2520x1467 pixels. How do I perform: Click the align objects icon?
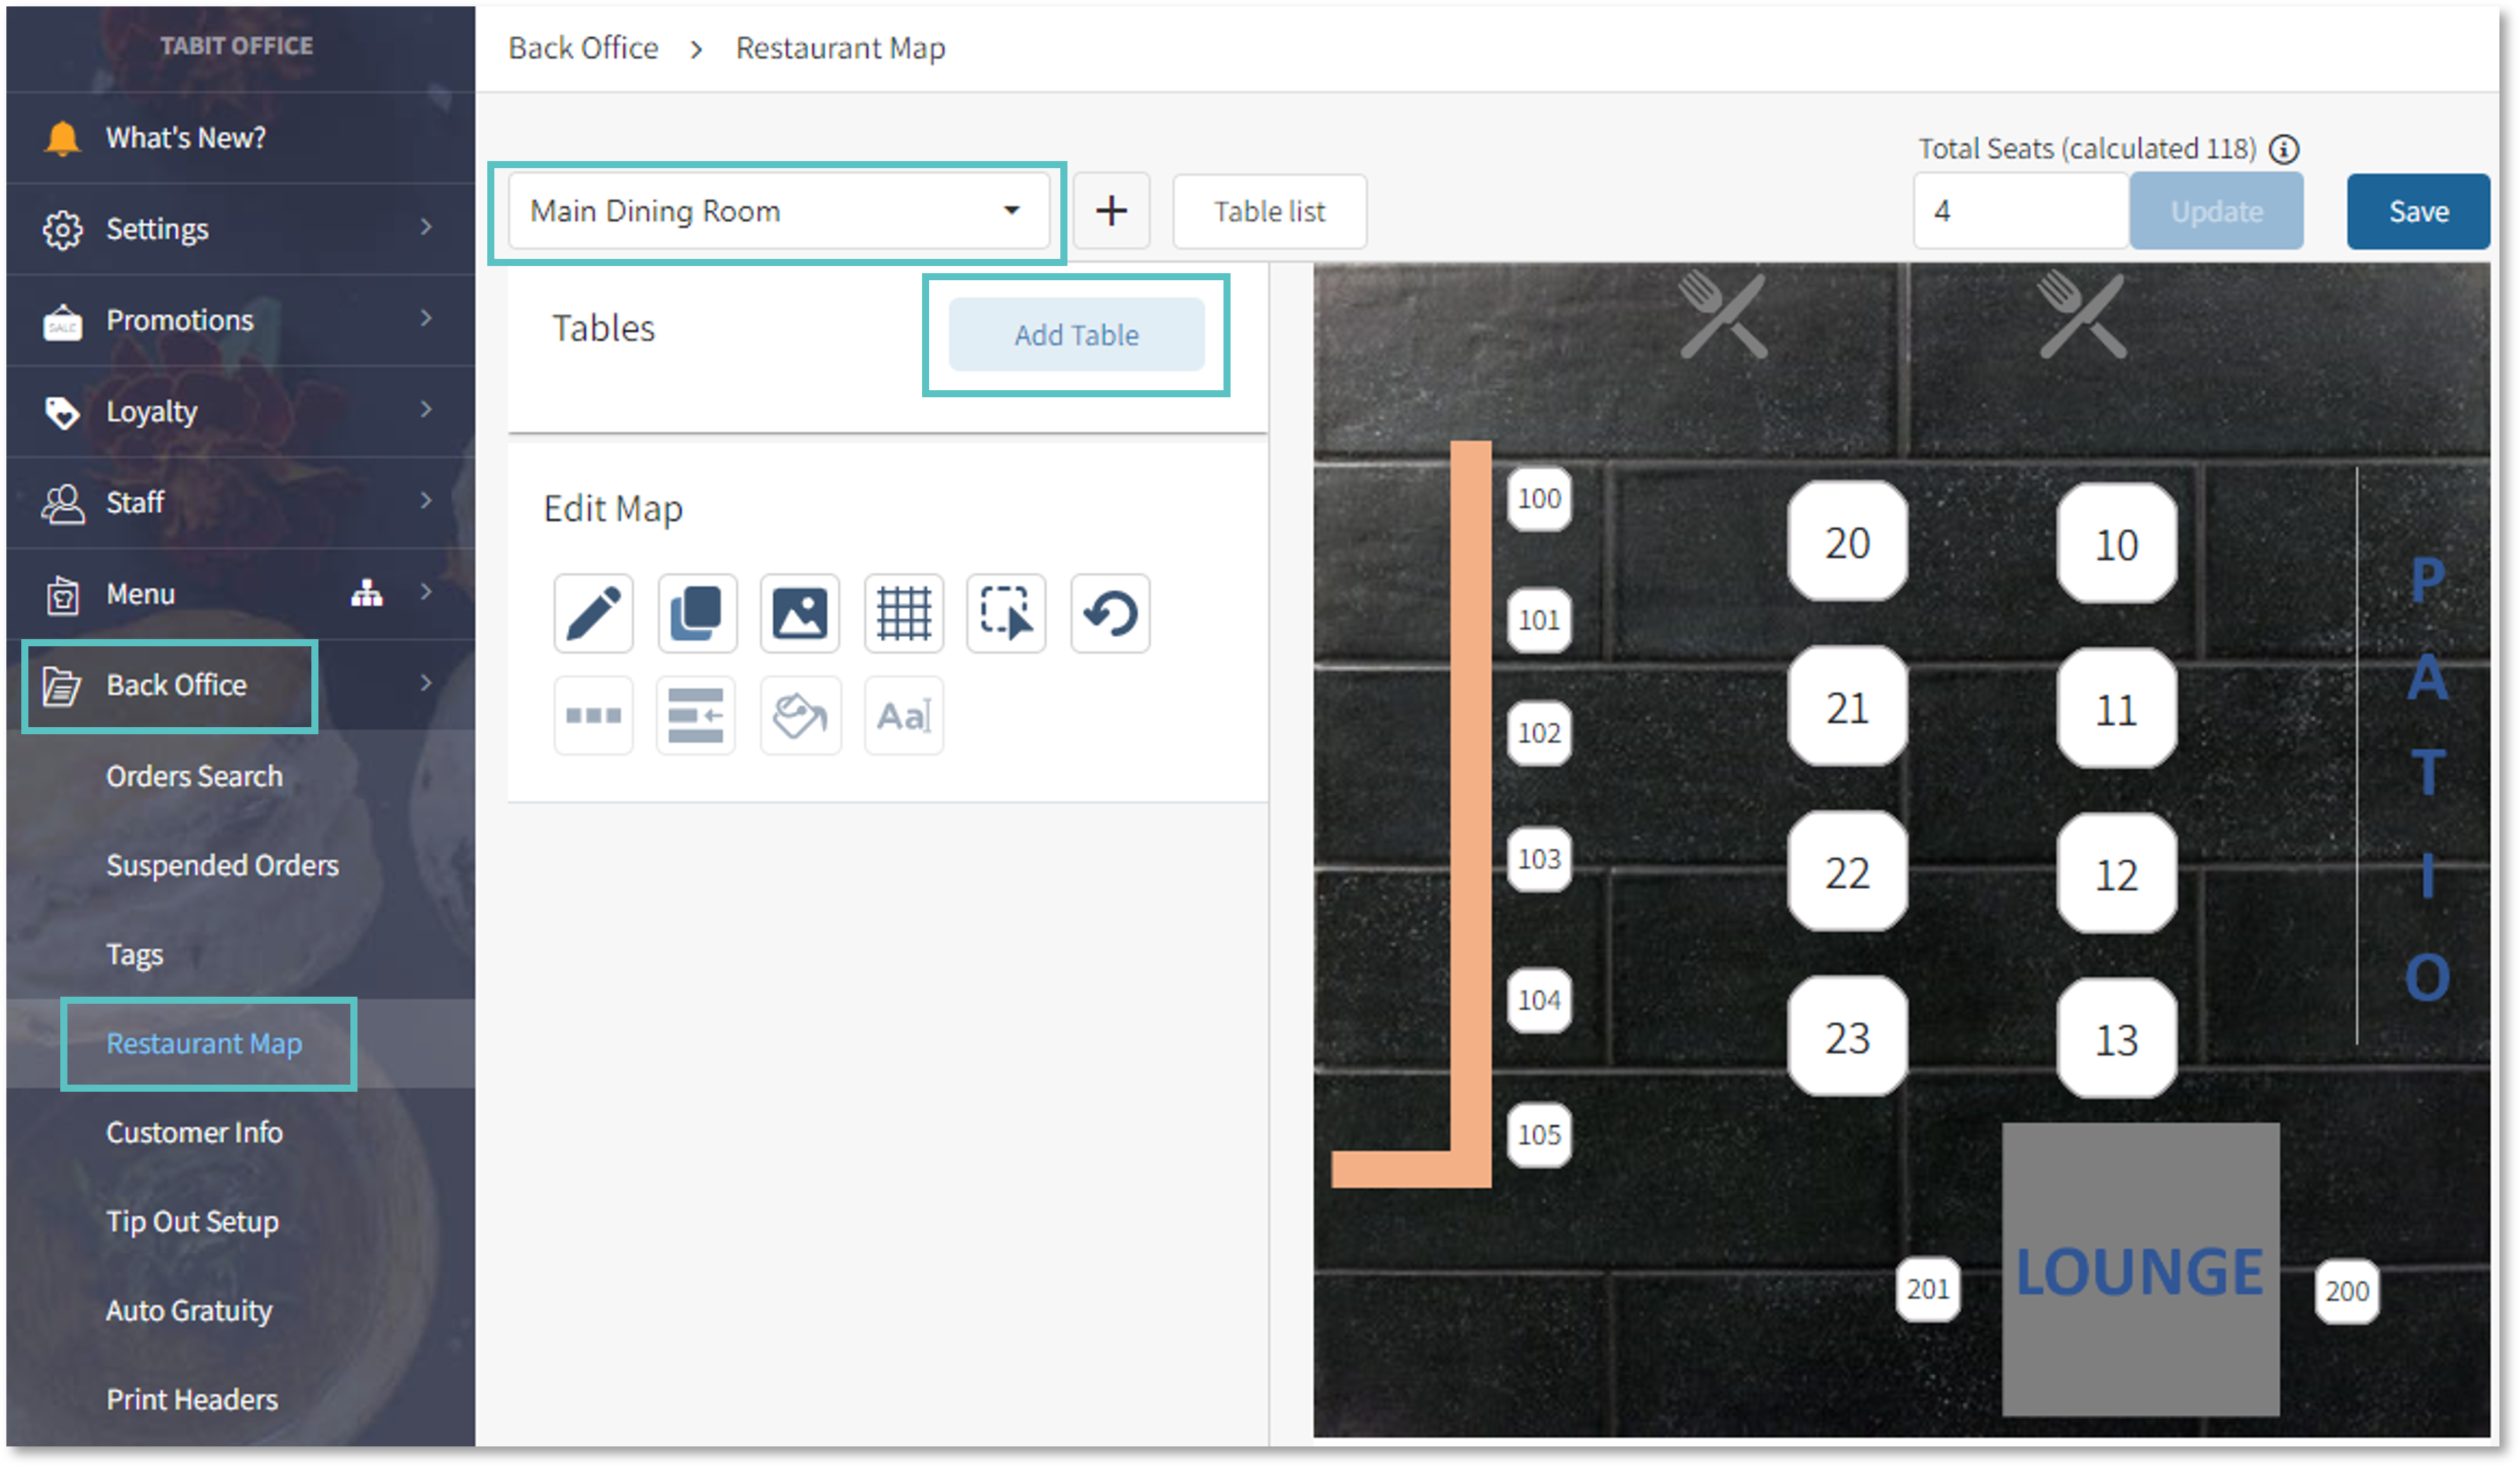(x=696, y=716)
